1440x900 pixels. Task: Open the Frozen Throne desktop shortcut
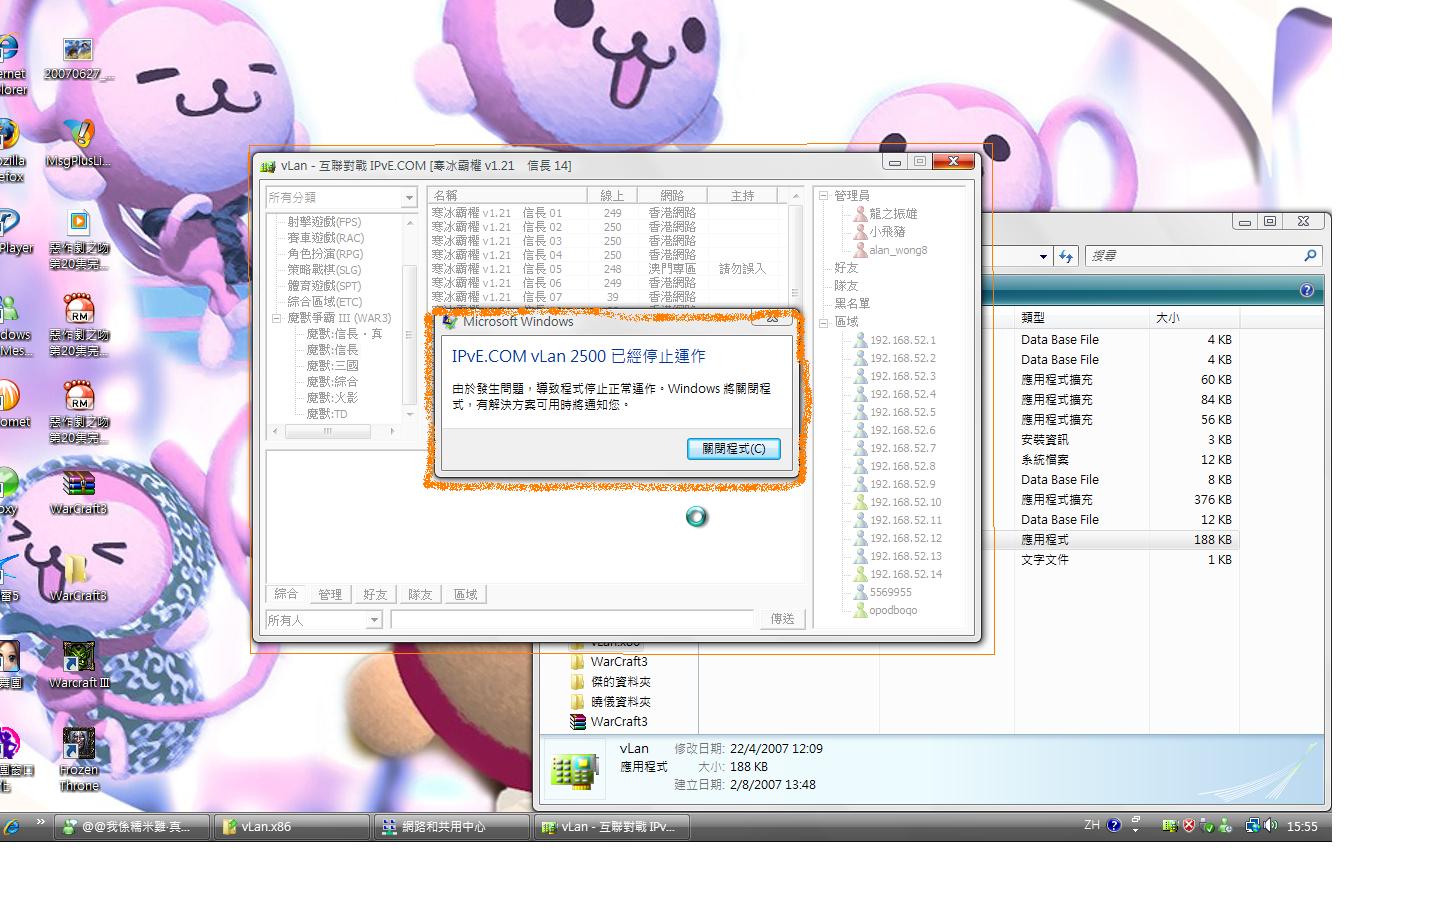[x=78, y=743]
